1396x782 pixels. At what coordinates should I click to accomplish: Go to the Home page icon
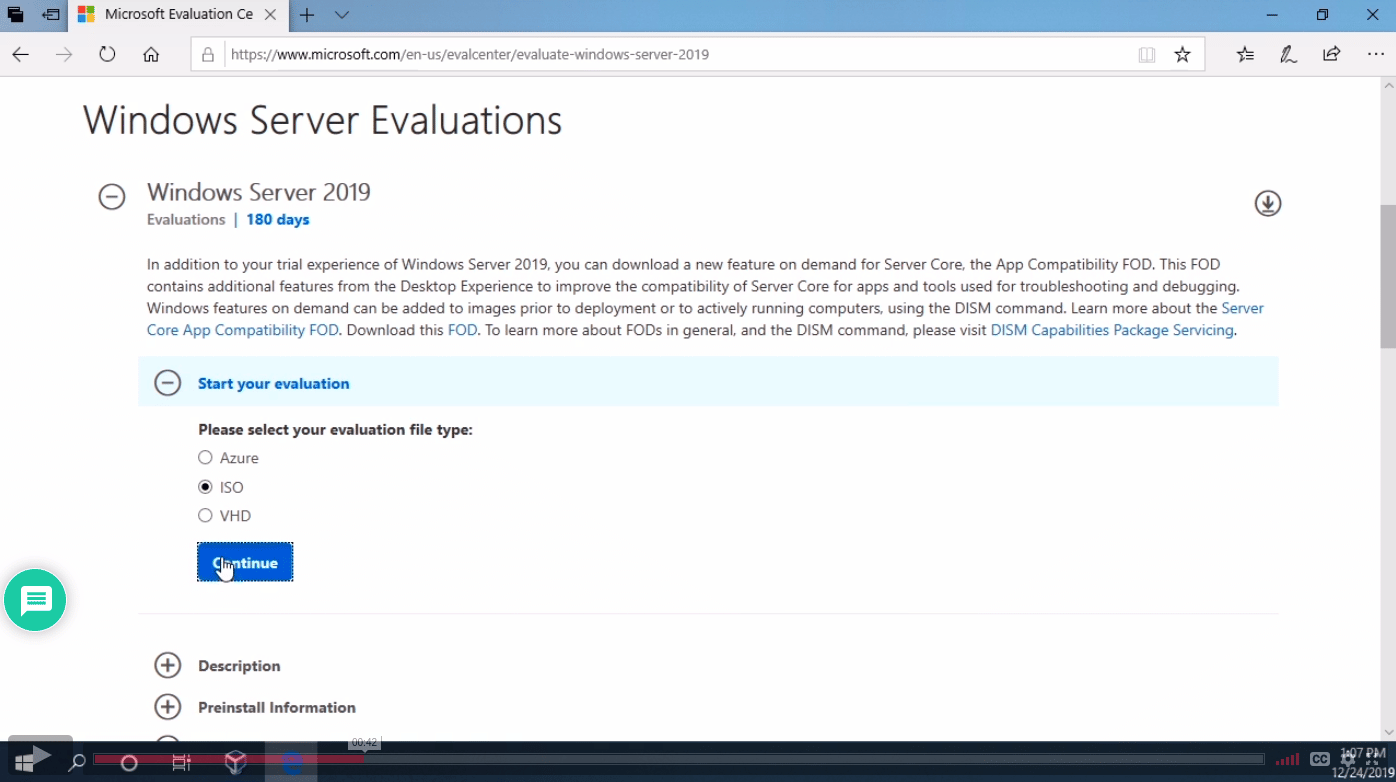point(151,55)
